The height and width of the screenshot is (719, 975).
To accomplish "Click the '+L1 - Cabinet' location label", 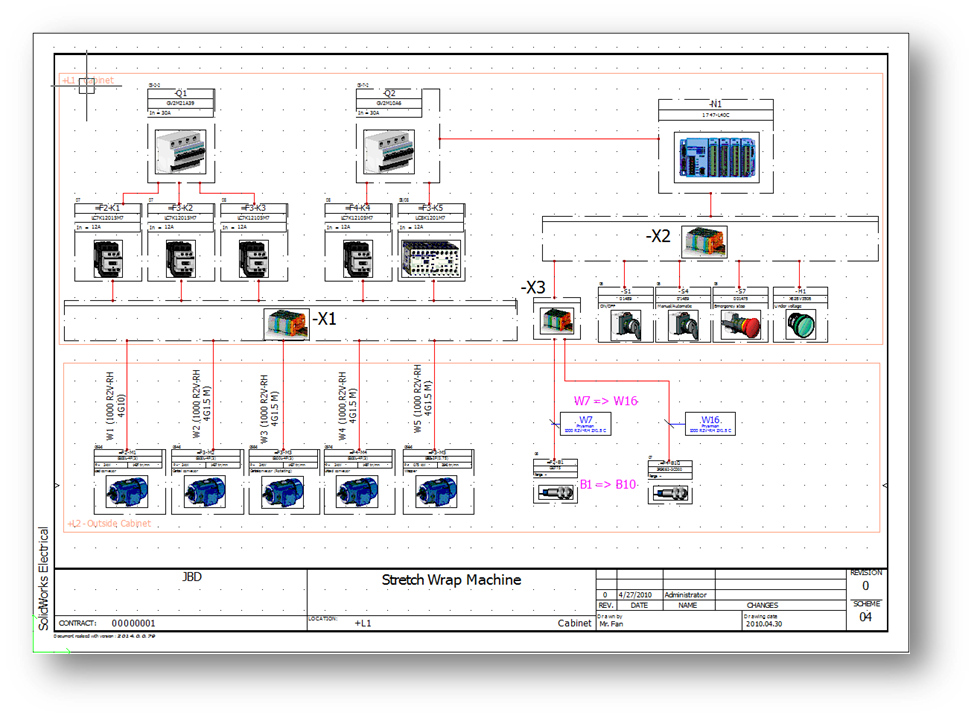I will coord(88,80).
